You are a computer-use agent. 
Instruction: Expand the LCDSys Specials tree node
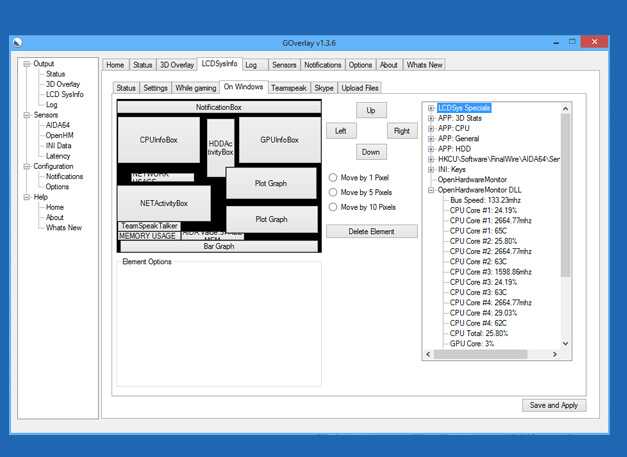click(x=431, y=108)
